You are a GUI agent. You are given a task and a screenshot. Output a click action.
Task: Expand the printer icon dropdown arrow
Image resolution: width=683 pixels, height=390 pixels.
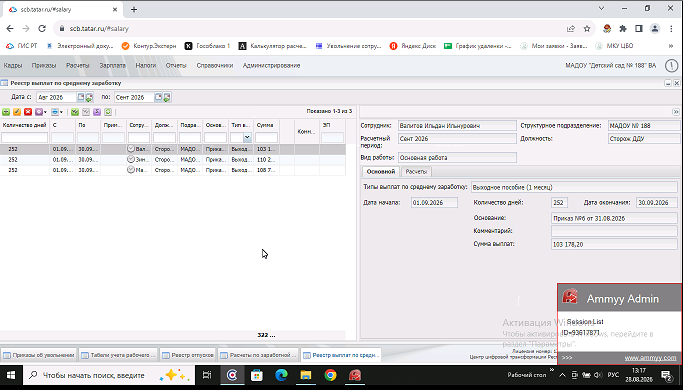pyautogui.click(x=61, y=112)
